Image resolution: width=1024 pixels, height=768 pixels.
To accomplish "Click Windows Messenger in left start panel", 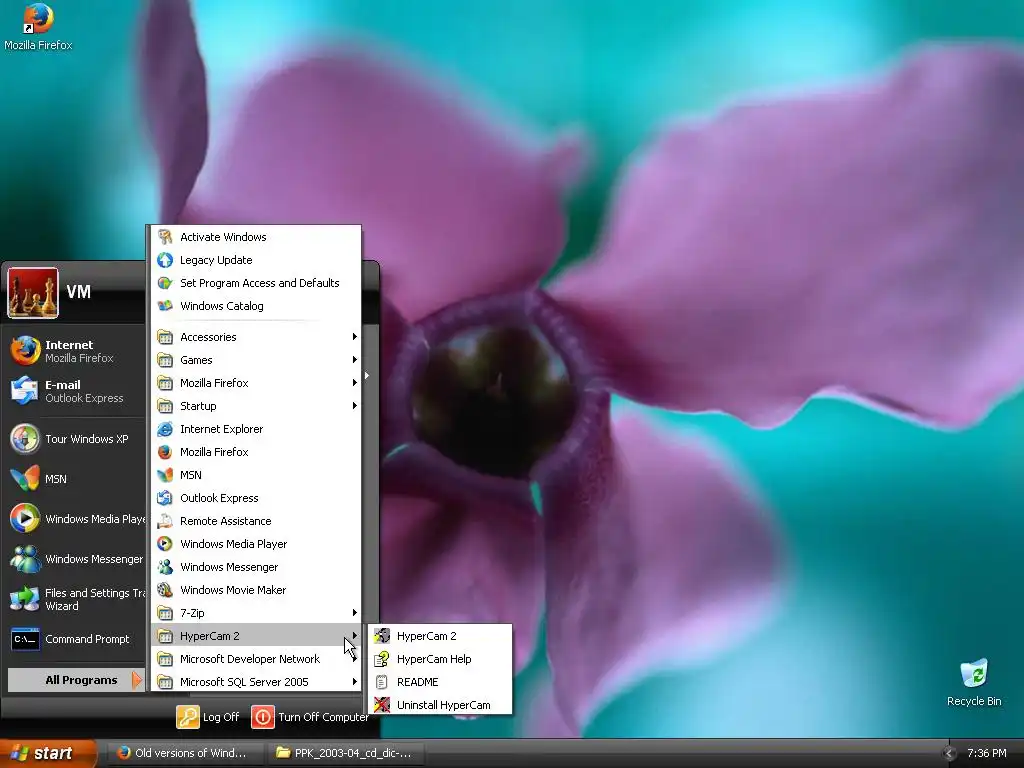I will (76, 559).
